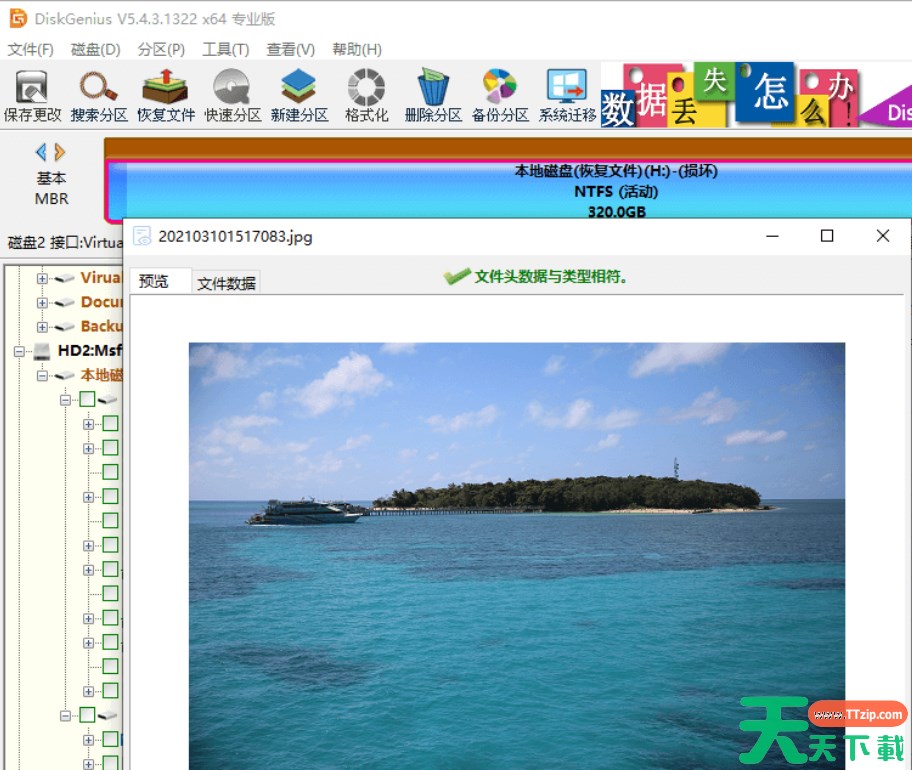This screenshot has height=770, width=912.
Task: Click the 格式化 format icon
Action: (366, 95)
